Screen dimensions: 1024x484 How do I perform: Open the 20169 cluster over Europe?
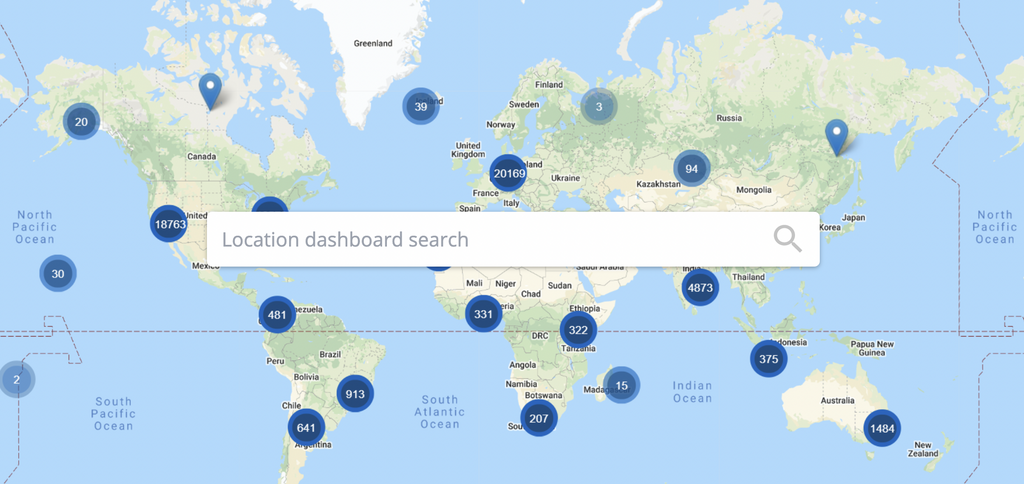coord(509,173)
